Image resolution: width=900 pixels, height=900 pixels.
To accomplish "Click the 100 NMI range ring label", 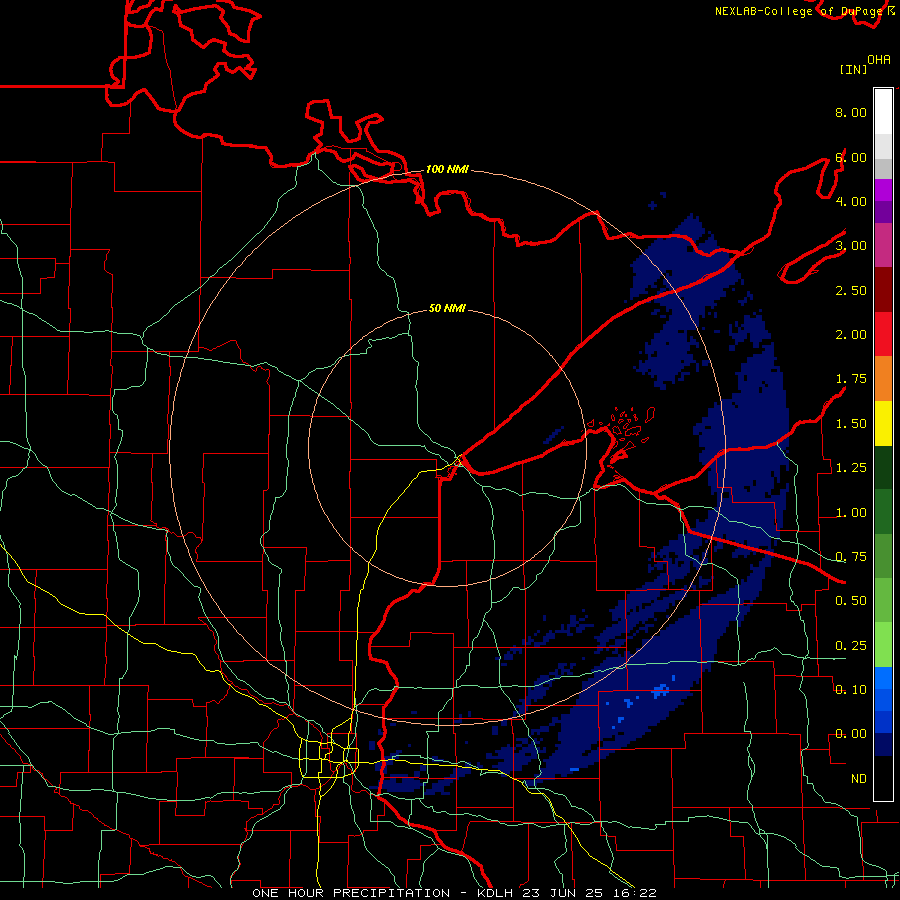I will 447,169.
